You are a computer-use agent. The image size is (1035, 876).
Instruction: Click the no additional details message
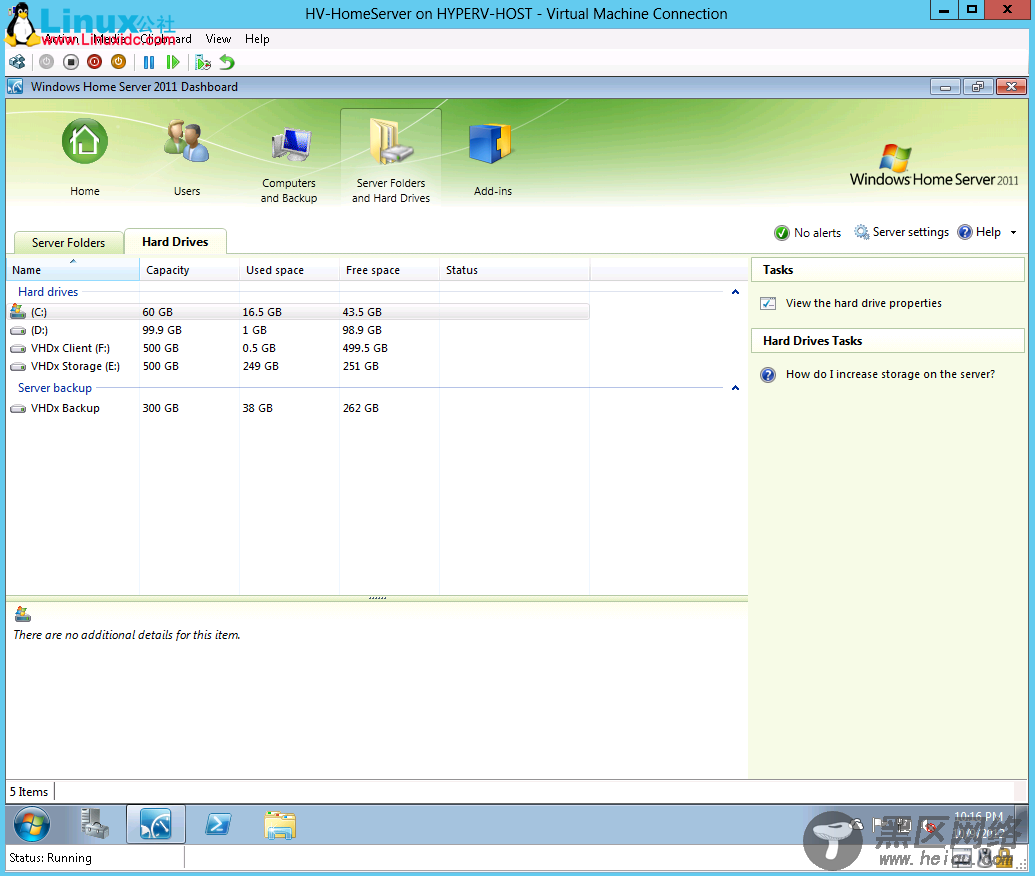(127, 634)
